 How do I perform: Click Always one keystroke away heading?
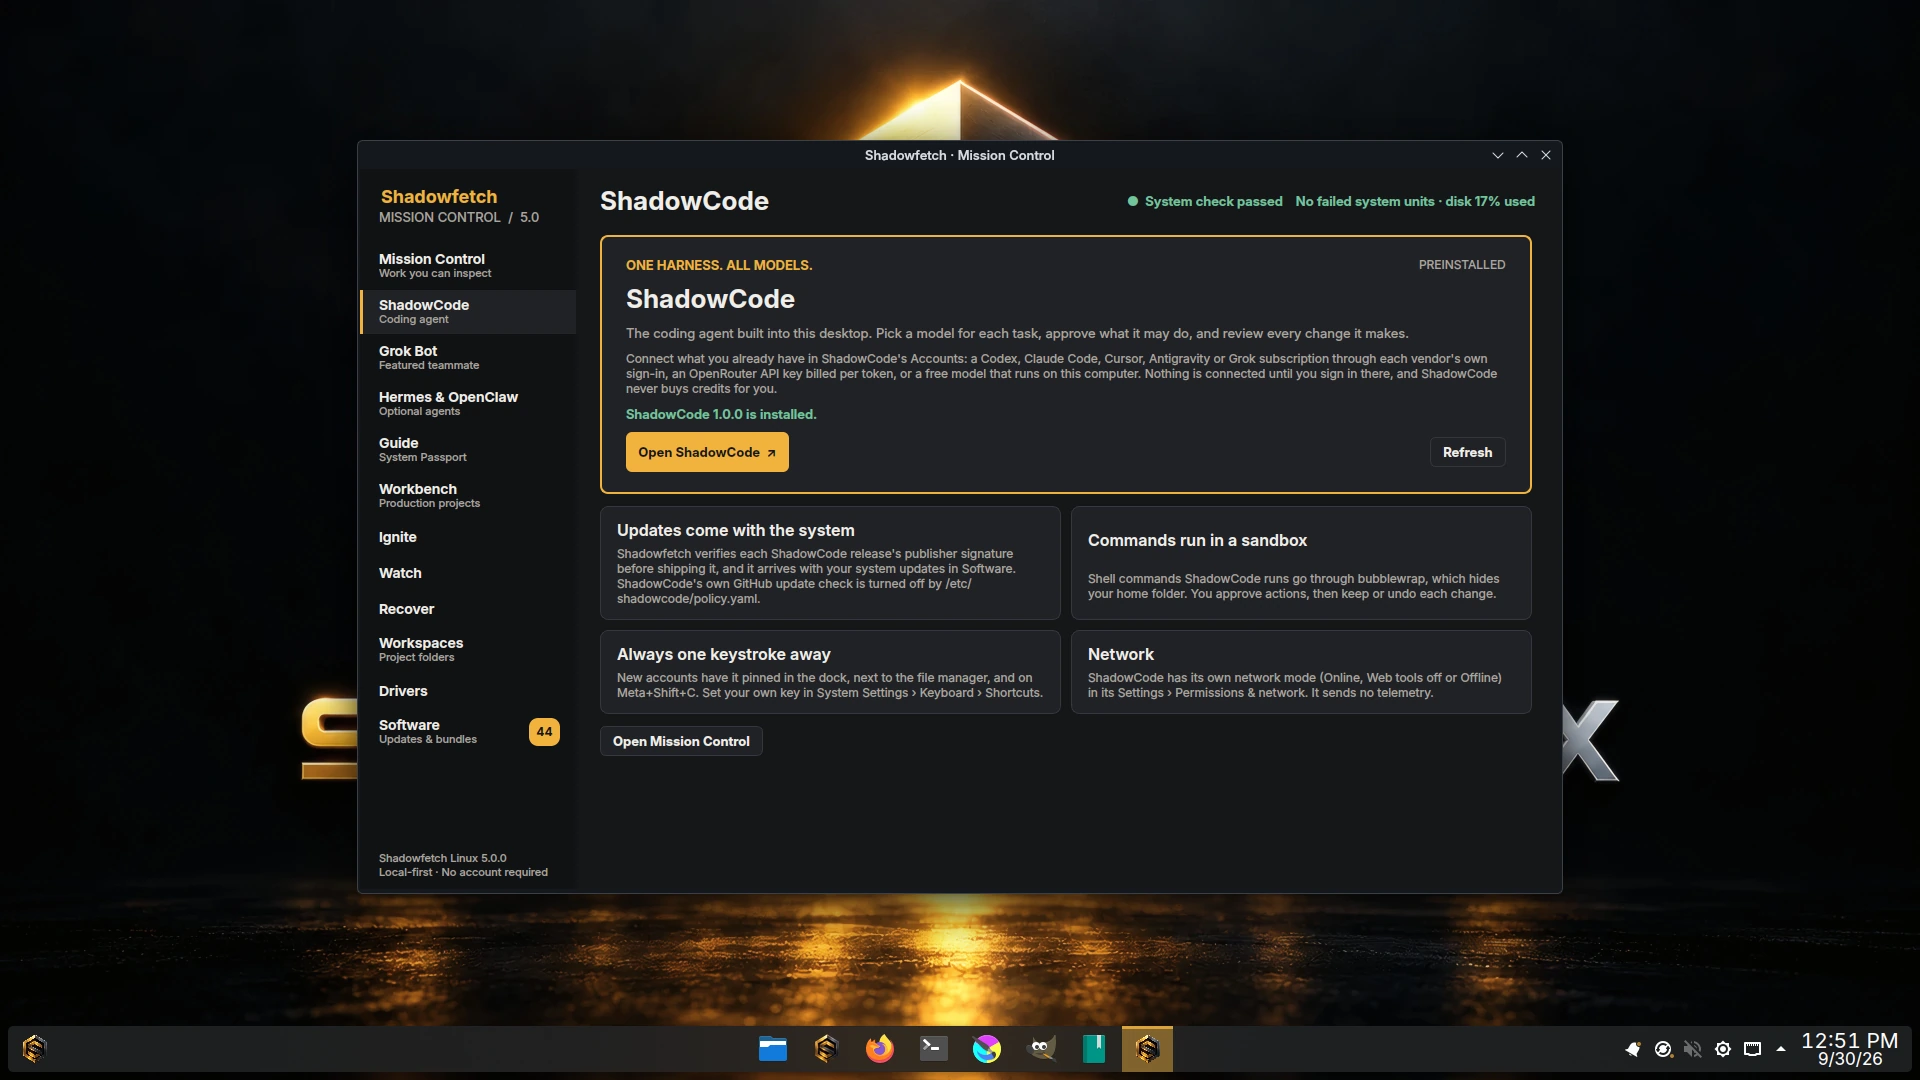[x=723, y=654]
